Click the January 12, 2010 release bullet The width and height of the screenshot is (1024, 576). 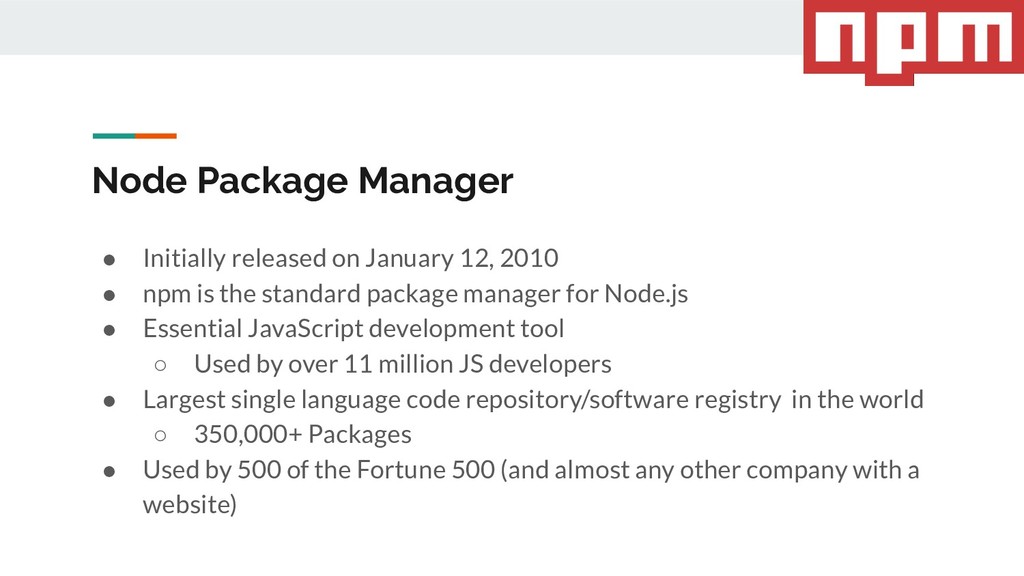click(x=351, y=259)
